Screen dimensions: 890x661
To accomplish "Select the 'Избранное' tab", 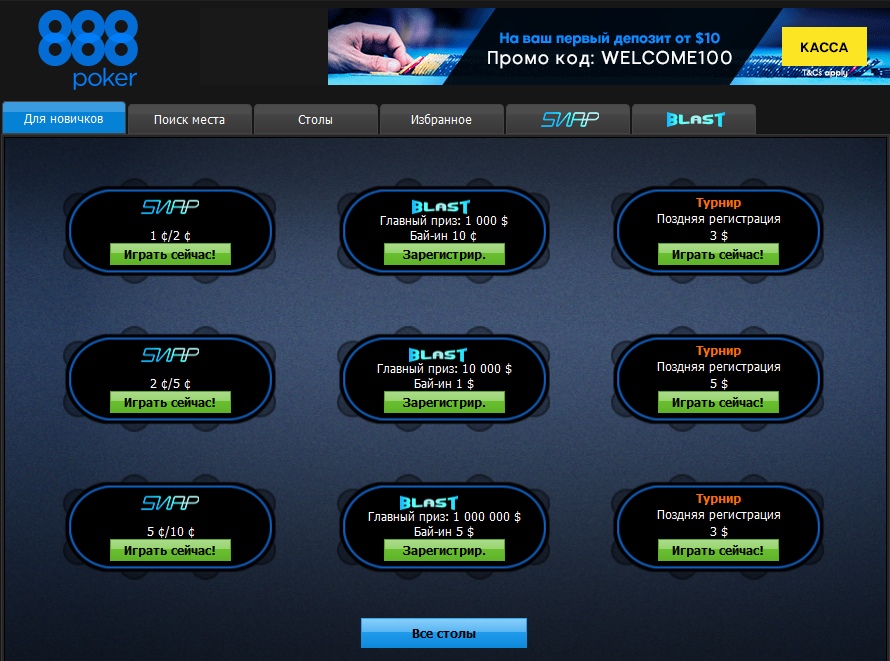I will 442,119.
